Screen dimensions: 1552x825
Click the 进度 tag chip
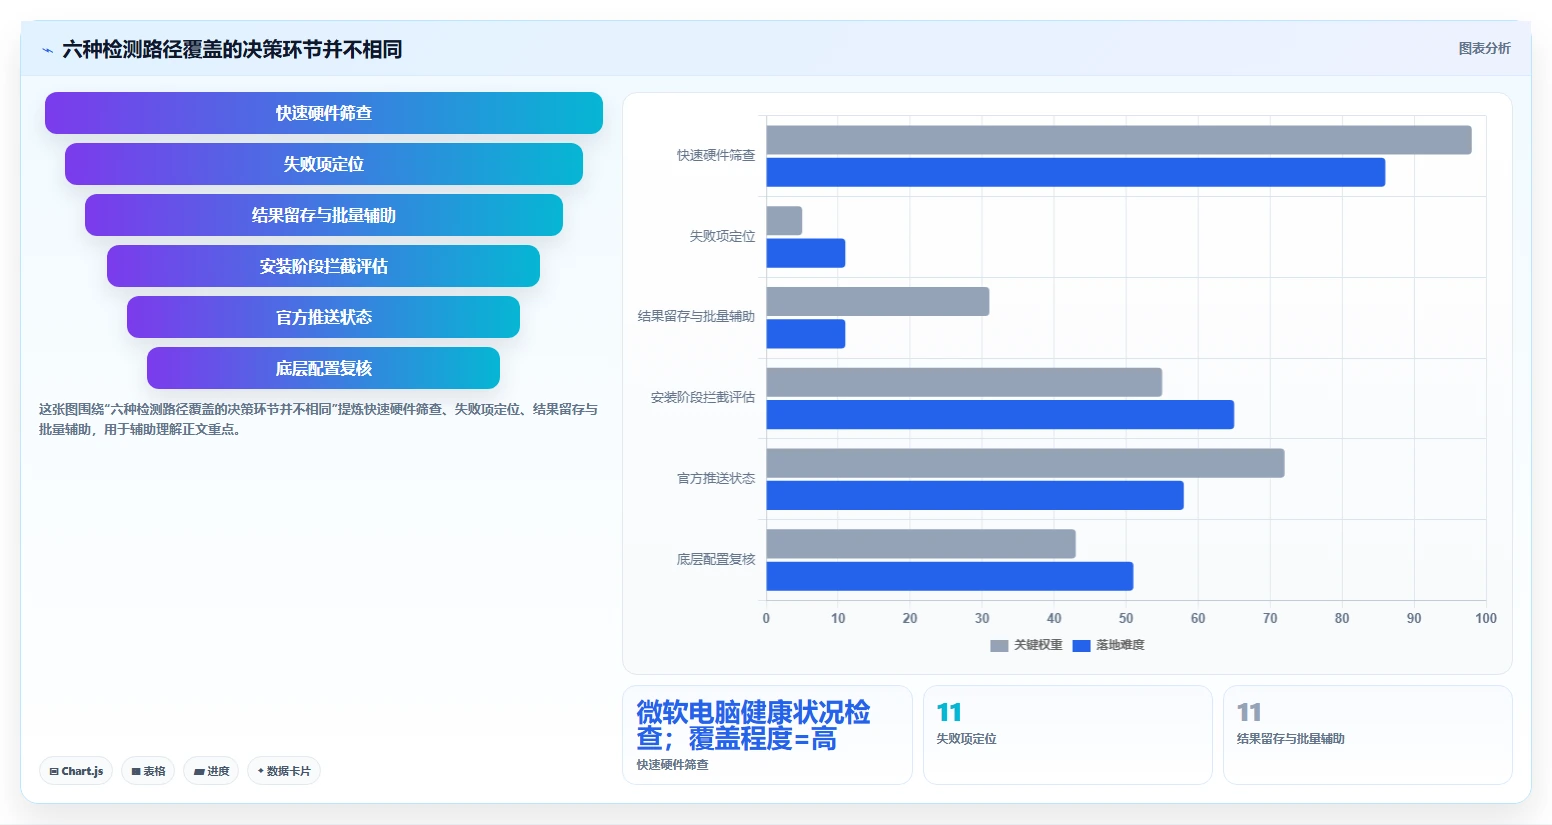[x=211, y=771]
